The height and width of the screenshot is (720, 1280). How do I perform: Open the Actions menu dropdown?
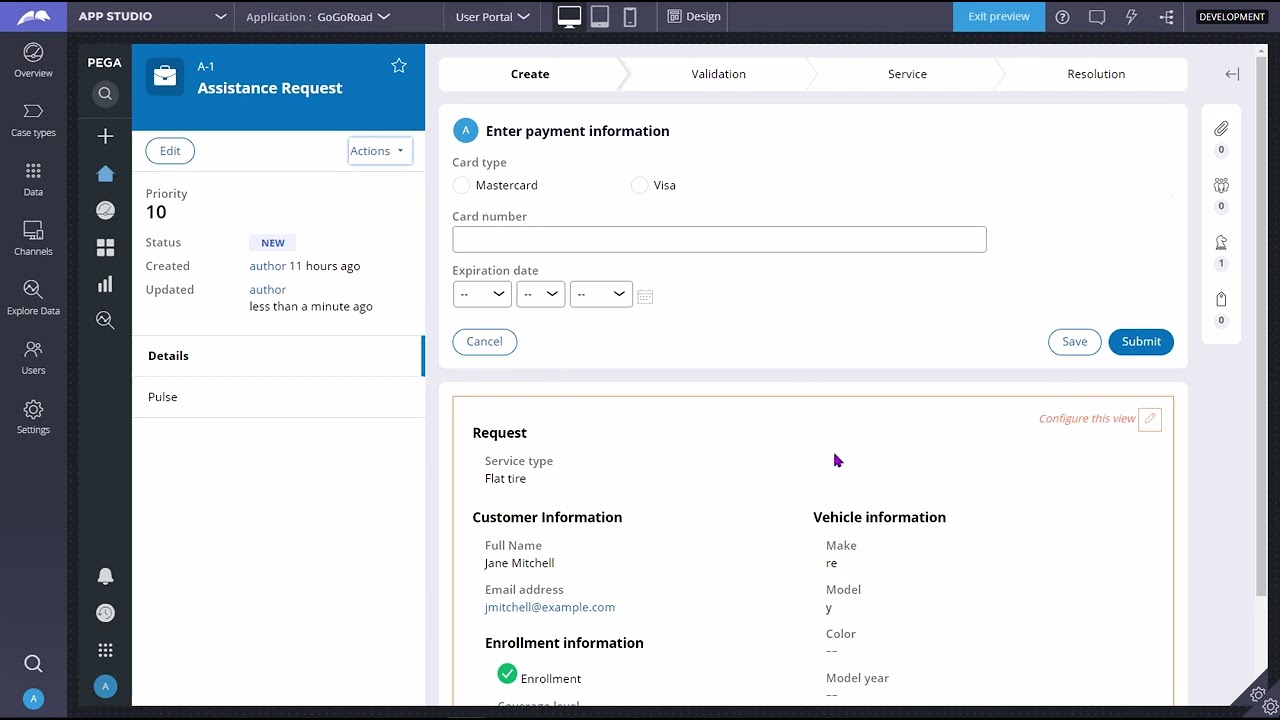point(380,151)
